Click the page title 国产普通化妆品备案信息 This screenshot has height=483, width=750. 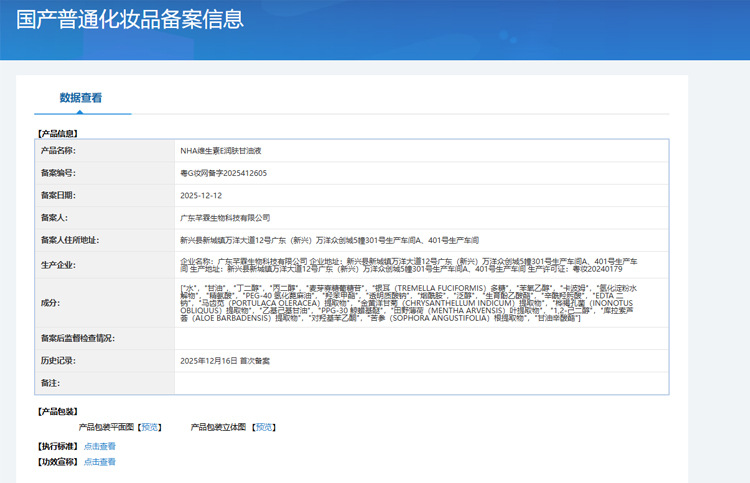point(130,20)
